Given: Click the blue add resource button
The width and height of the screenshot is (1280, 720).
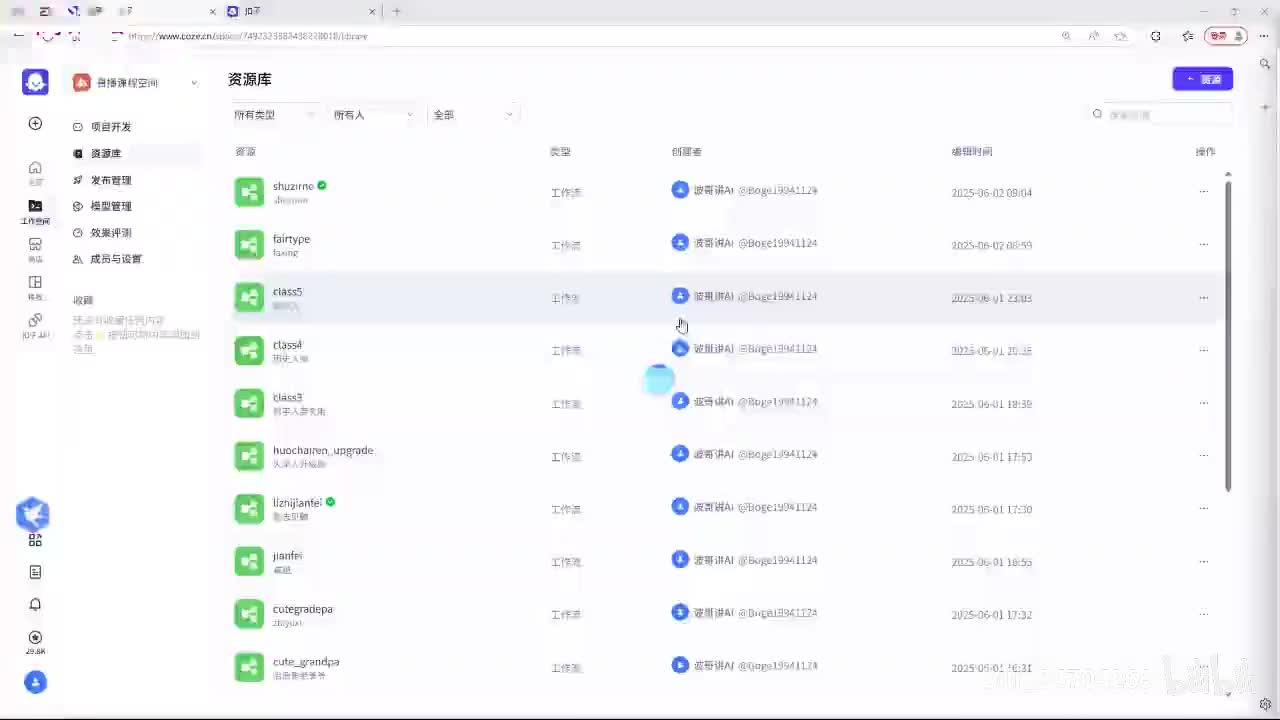Looking at the screenshot, I should (1202, 79).
